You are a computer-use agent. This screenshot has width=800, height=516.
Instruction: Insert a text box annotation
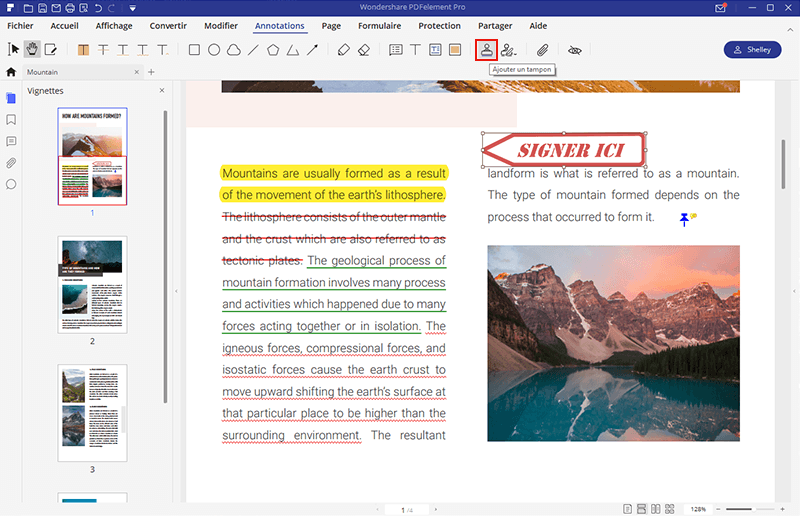[435, 50]
